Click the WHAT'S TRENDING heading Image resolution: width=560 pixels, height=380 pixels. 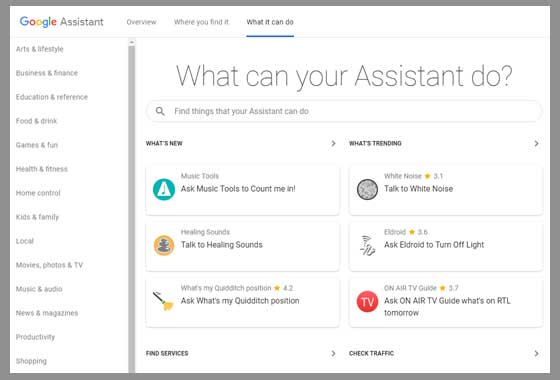[x=375, y=143]
